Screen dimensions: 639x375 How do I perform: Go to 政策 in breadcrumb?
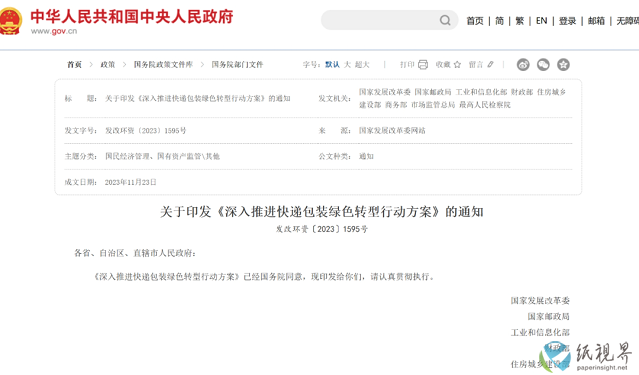(108, 64)
